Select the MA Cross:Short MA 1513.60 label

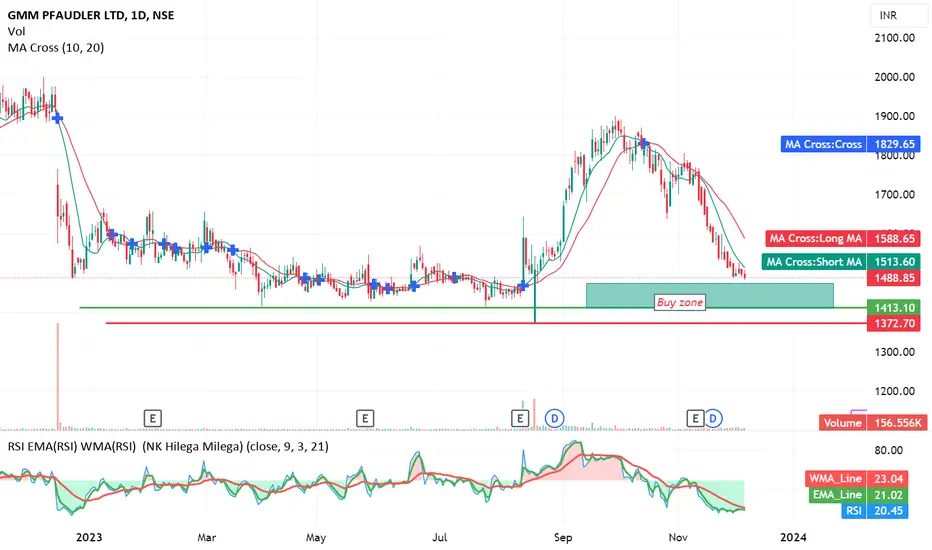(841, 262)
